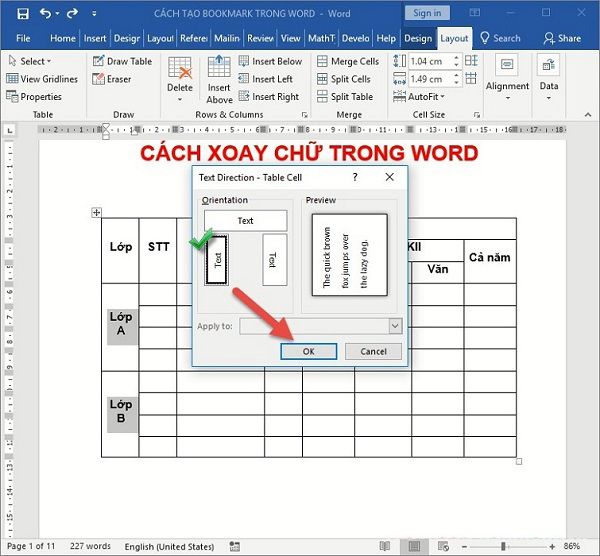600x556 pixels.
Task: Click the Save icon in title bar
Action: [x=20, y=13]
